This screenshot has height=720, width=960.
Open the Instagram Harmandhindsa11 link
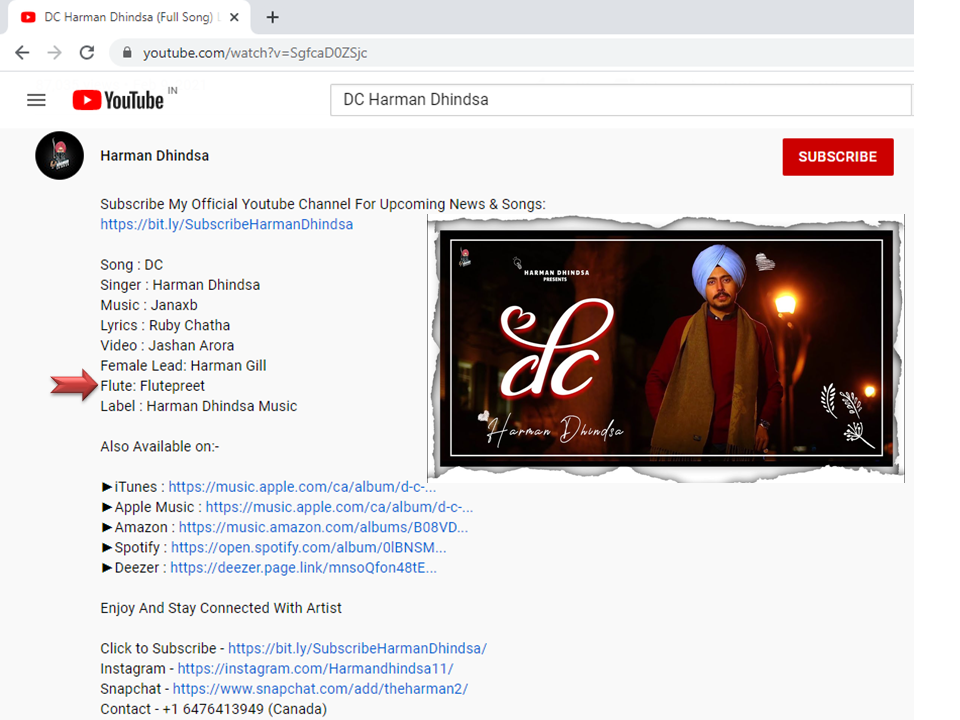point(315,669)
